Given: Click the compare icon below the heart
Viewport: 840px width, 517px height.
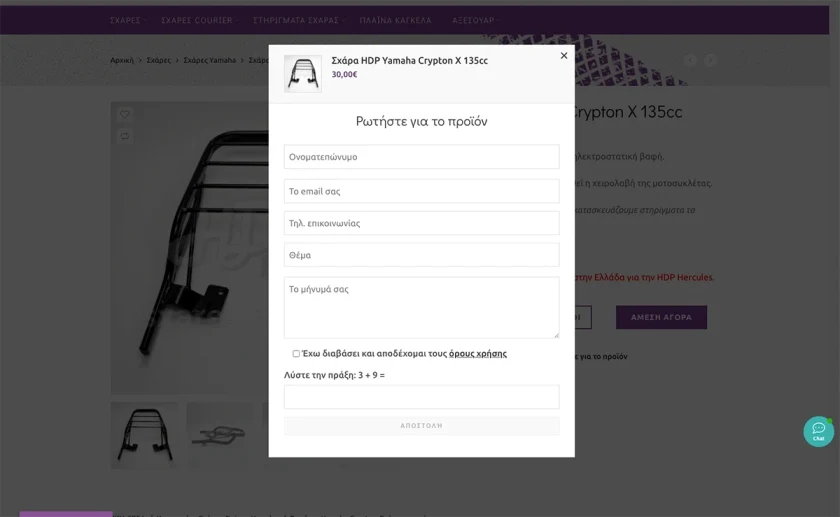Looking at the screenshot, I should pyautogui.click(x=125, y=136).
